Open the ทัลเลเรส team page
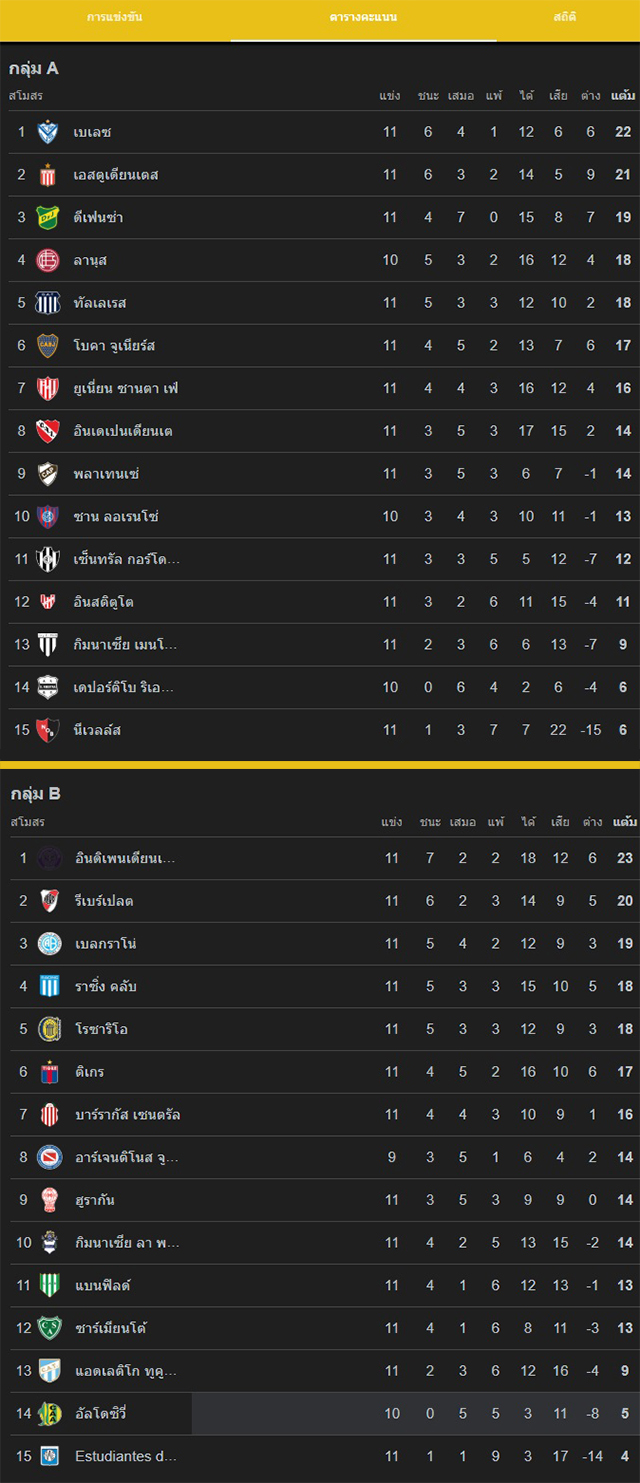Image resolution: width=640 pixels, height=1483 pixels. pyautogui.click(x=100, y=303)
